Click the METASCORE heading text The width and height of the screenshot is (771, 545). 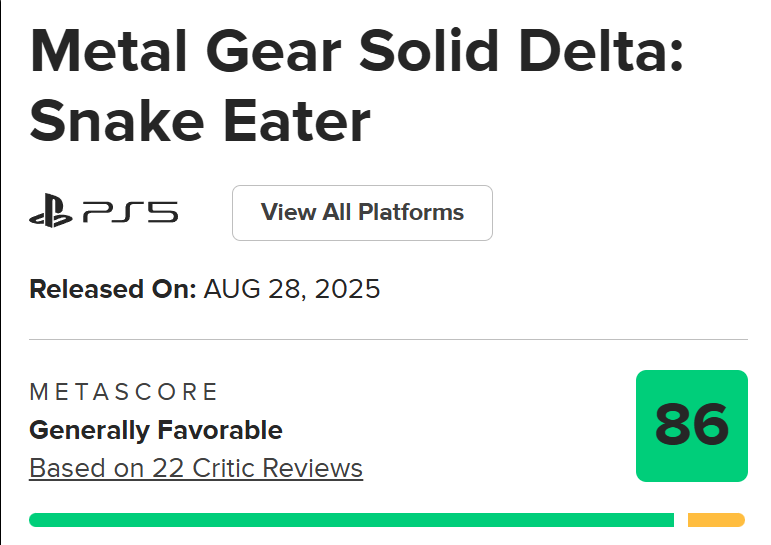[124, 391]
